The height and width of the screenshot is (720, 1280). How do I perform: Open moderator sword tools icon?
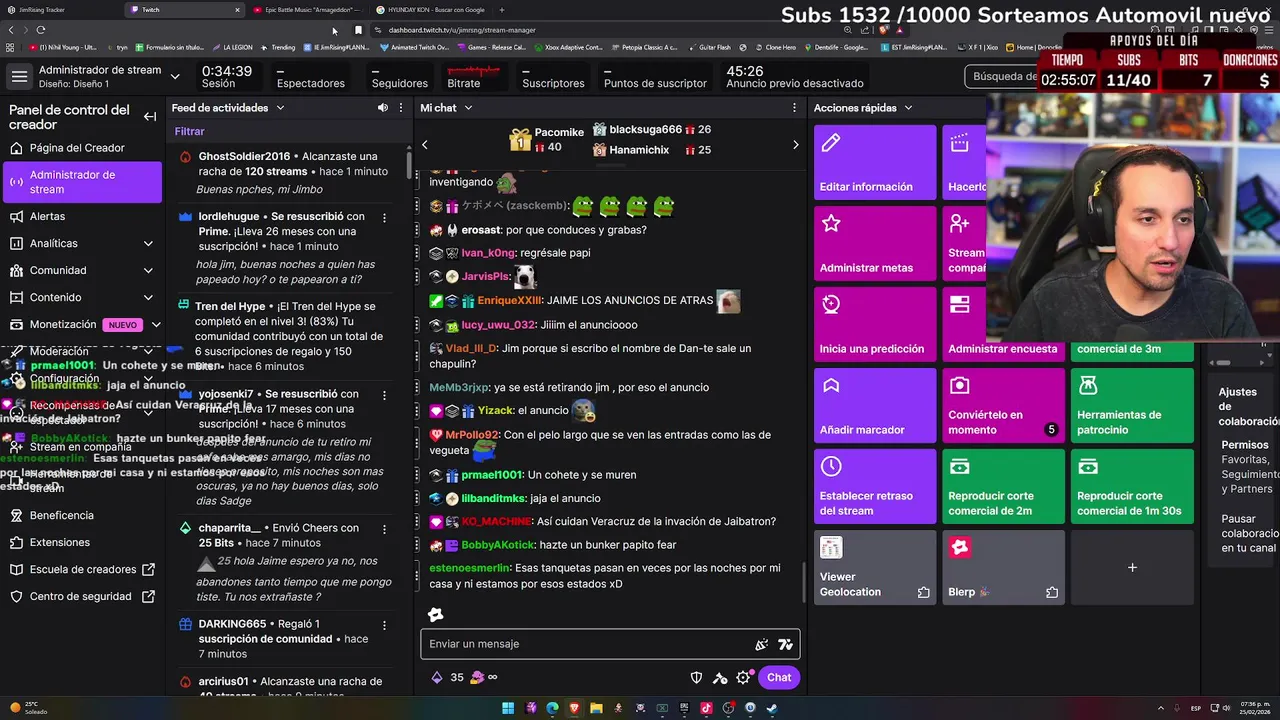(x=720, y=677)
